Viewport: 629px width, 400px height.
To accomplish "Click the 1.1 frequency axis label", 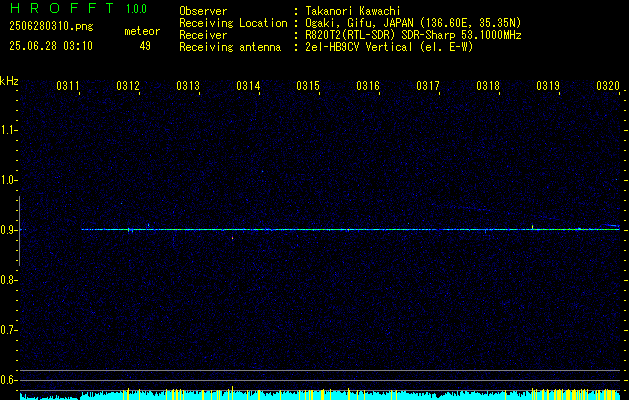I will click(8, 130).
